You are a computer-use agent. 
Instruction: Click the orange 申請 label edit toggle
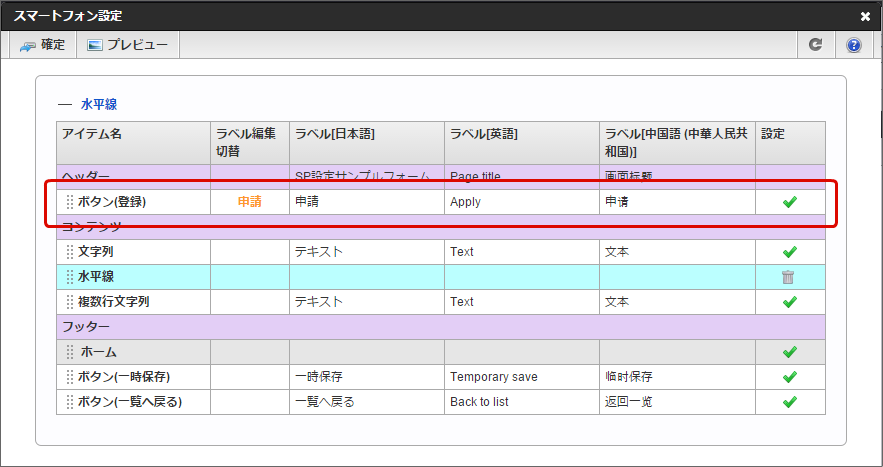click(x=249, y=202)
